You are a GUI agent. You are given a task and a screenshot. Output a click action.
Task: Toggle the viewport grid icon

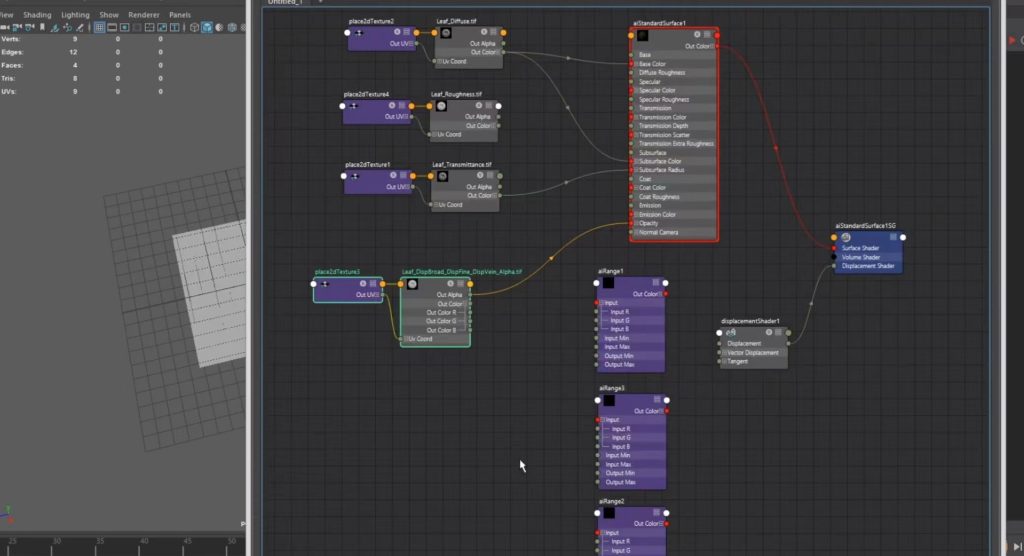pos(99,27)
